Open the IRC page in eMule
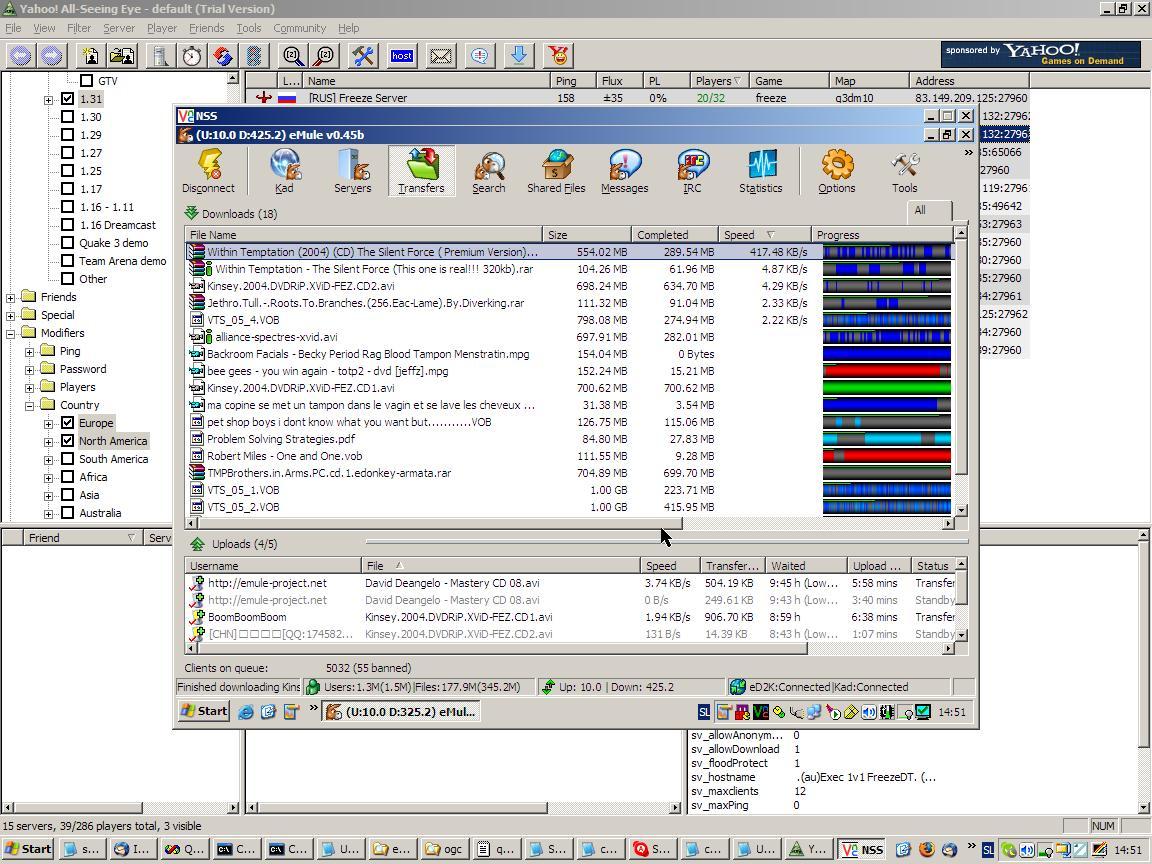1152x864 pixels. pyautogui.click(x=692, y=171)
